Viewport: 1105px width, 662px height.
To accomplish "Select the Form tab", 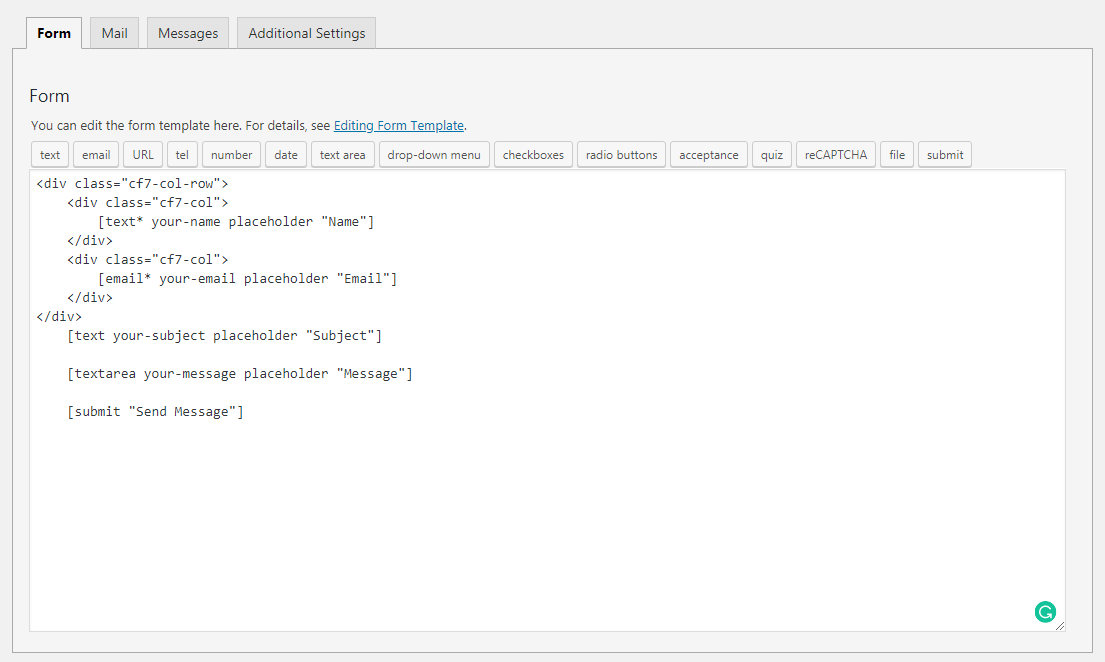I will tap(54, 33).
